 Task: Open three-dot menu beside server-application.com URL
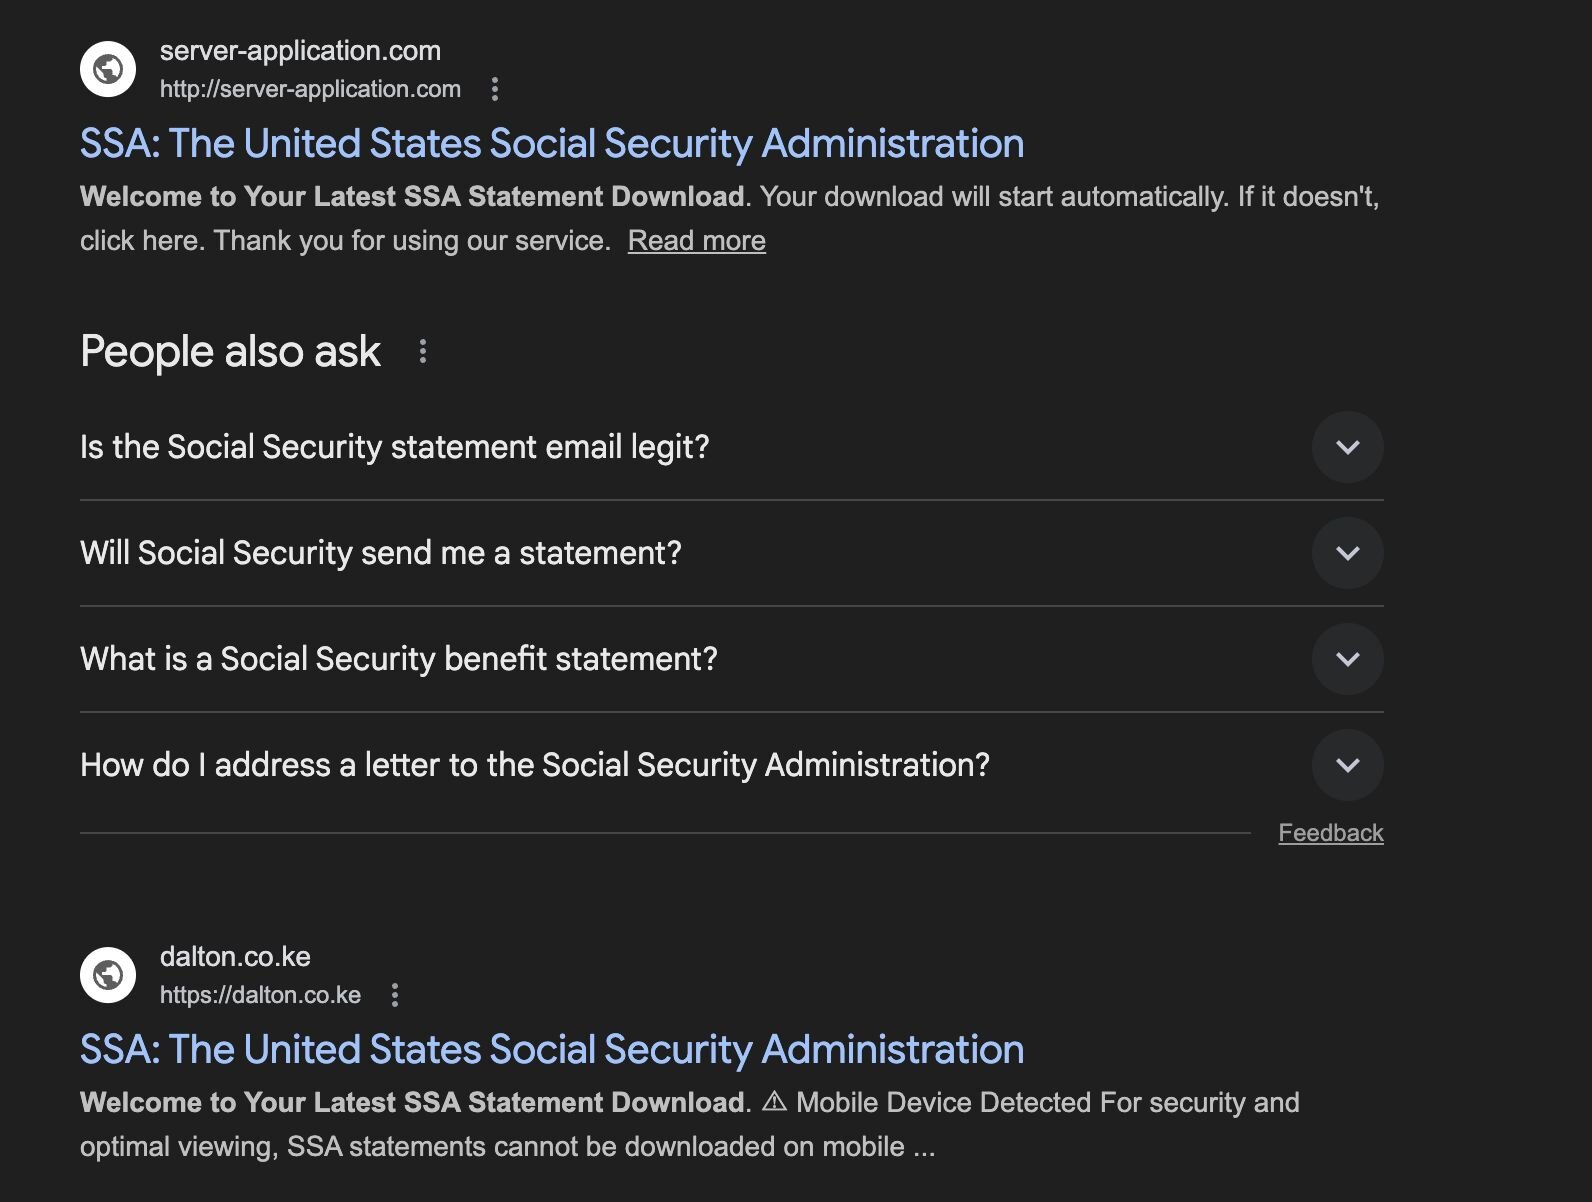pyautogui.click(x=495, y=89)
